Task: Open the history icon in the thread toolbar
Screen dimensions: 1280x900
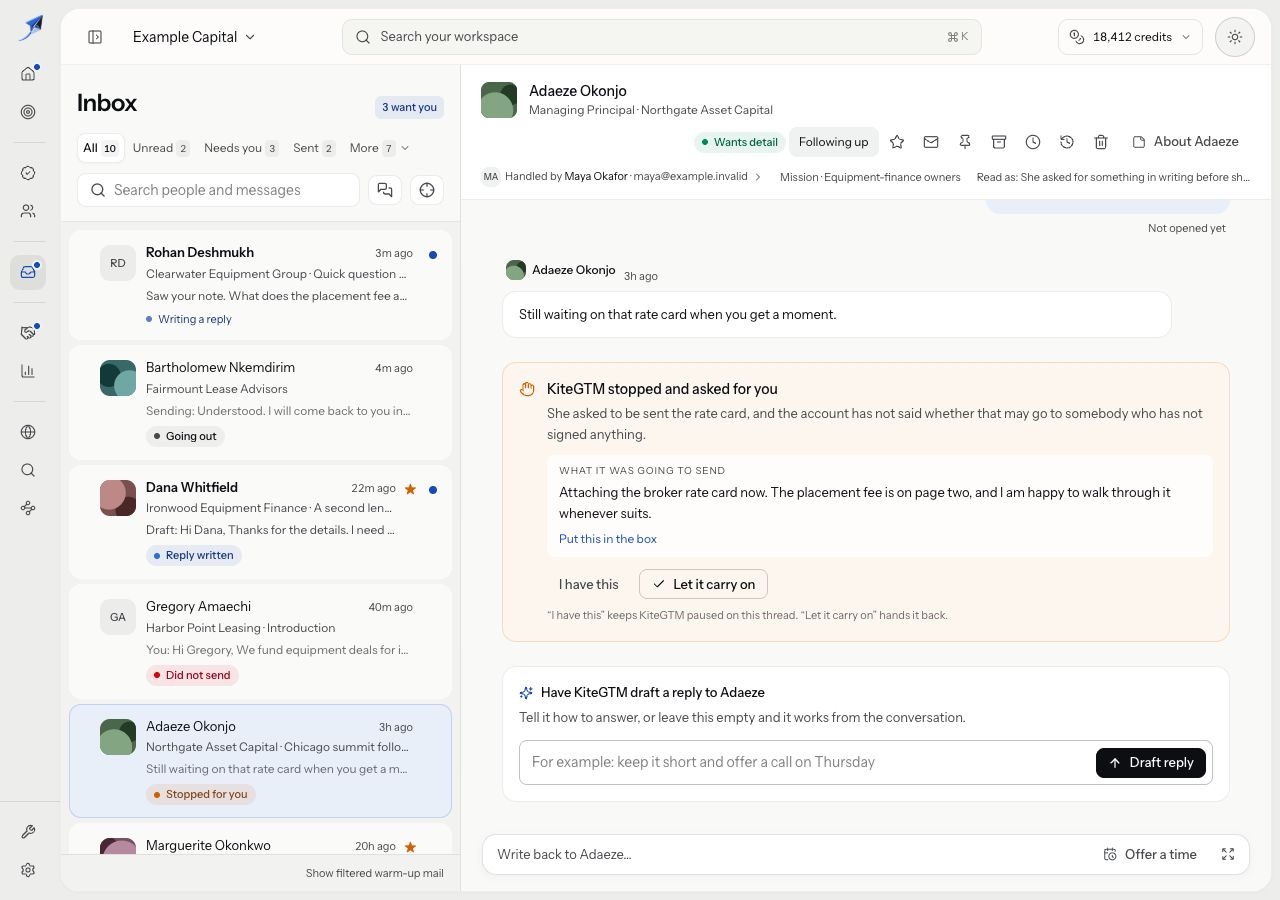Action: [1067, 142]
